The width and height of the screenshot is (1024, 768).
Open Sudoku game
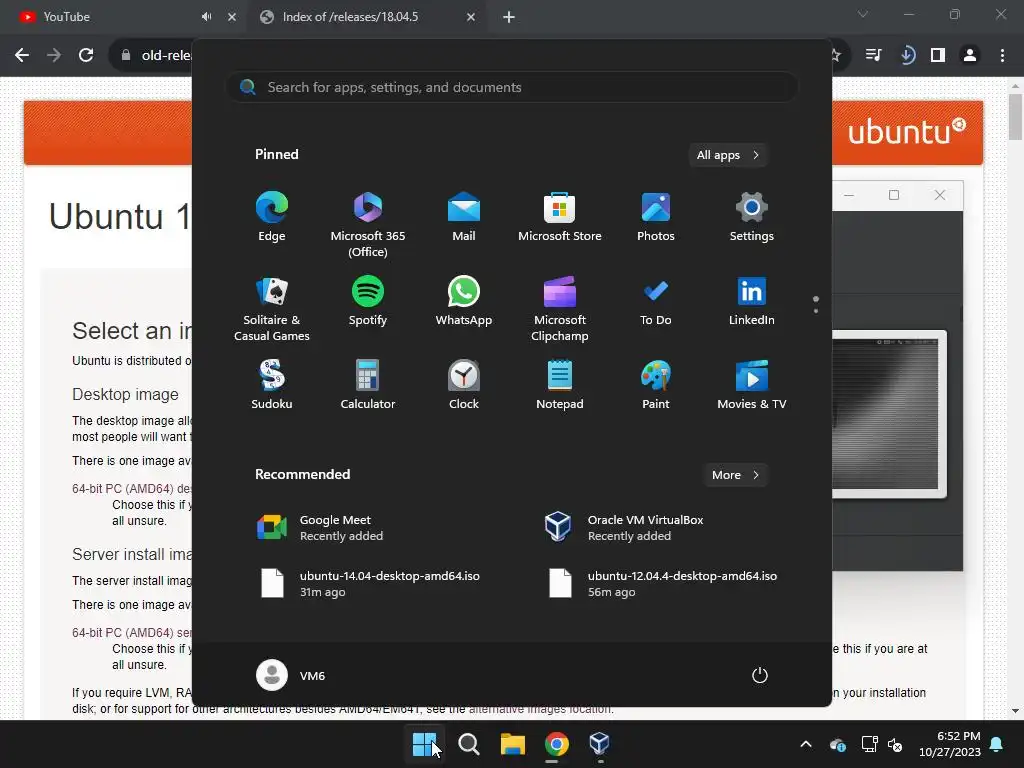272,385
